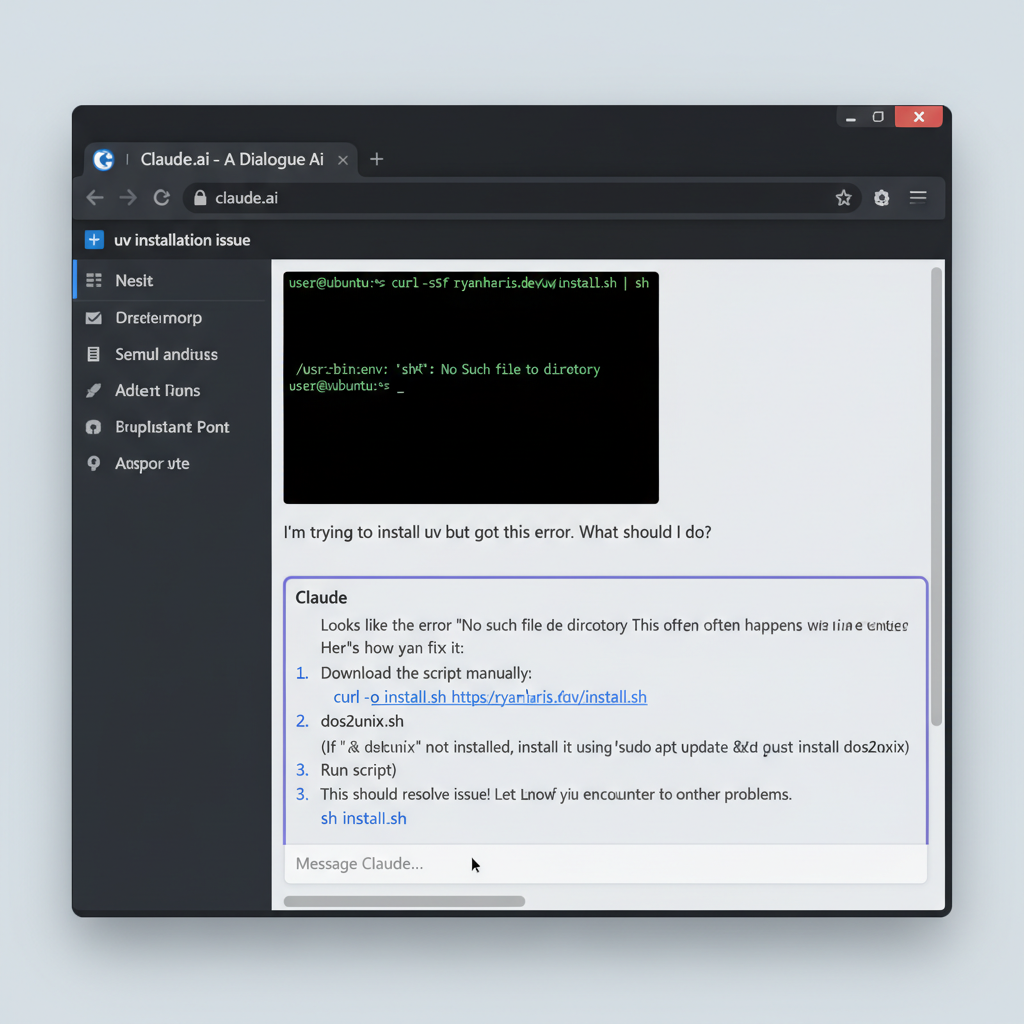Select the Run script) step text

(359, 770)
